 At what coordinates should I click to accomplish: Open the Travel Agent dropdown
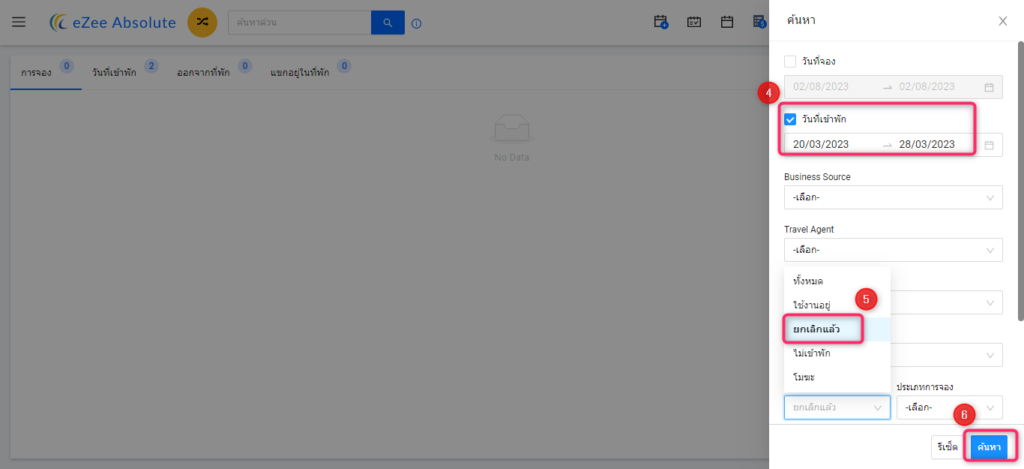coord(893,250)
